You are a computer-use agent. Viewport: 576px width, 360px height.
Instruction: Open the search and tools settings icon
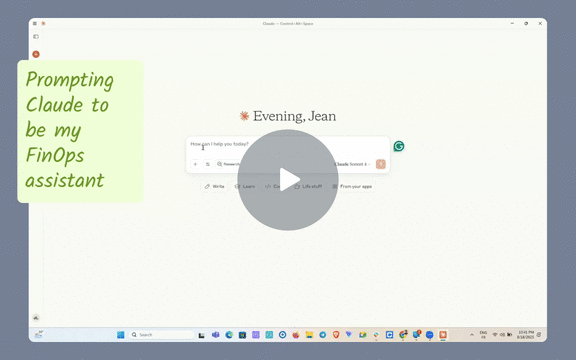[208, 164]
